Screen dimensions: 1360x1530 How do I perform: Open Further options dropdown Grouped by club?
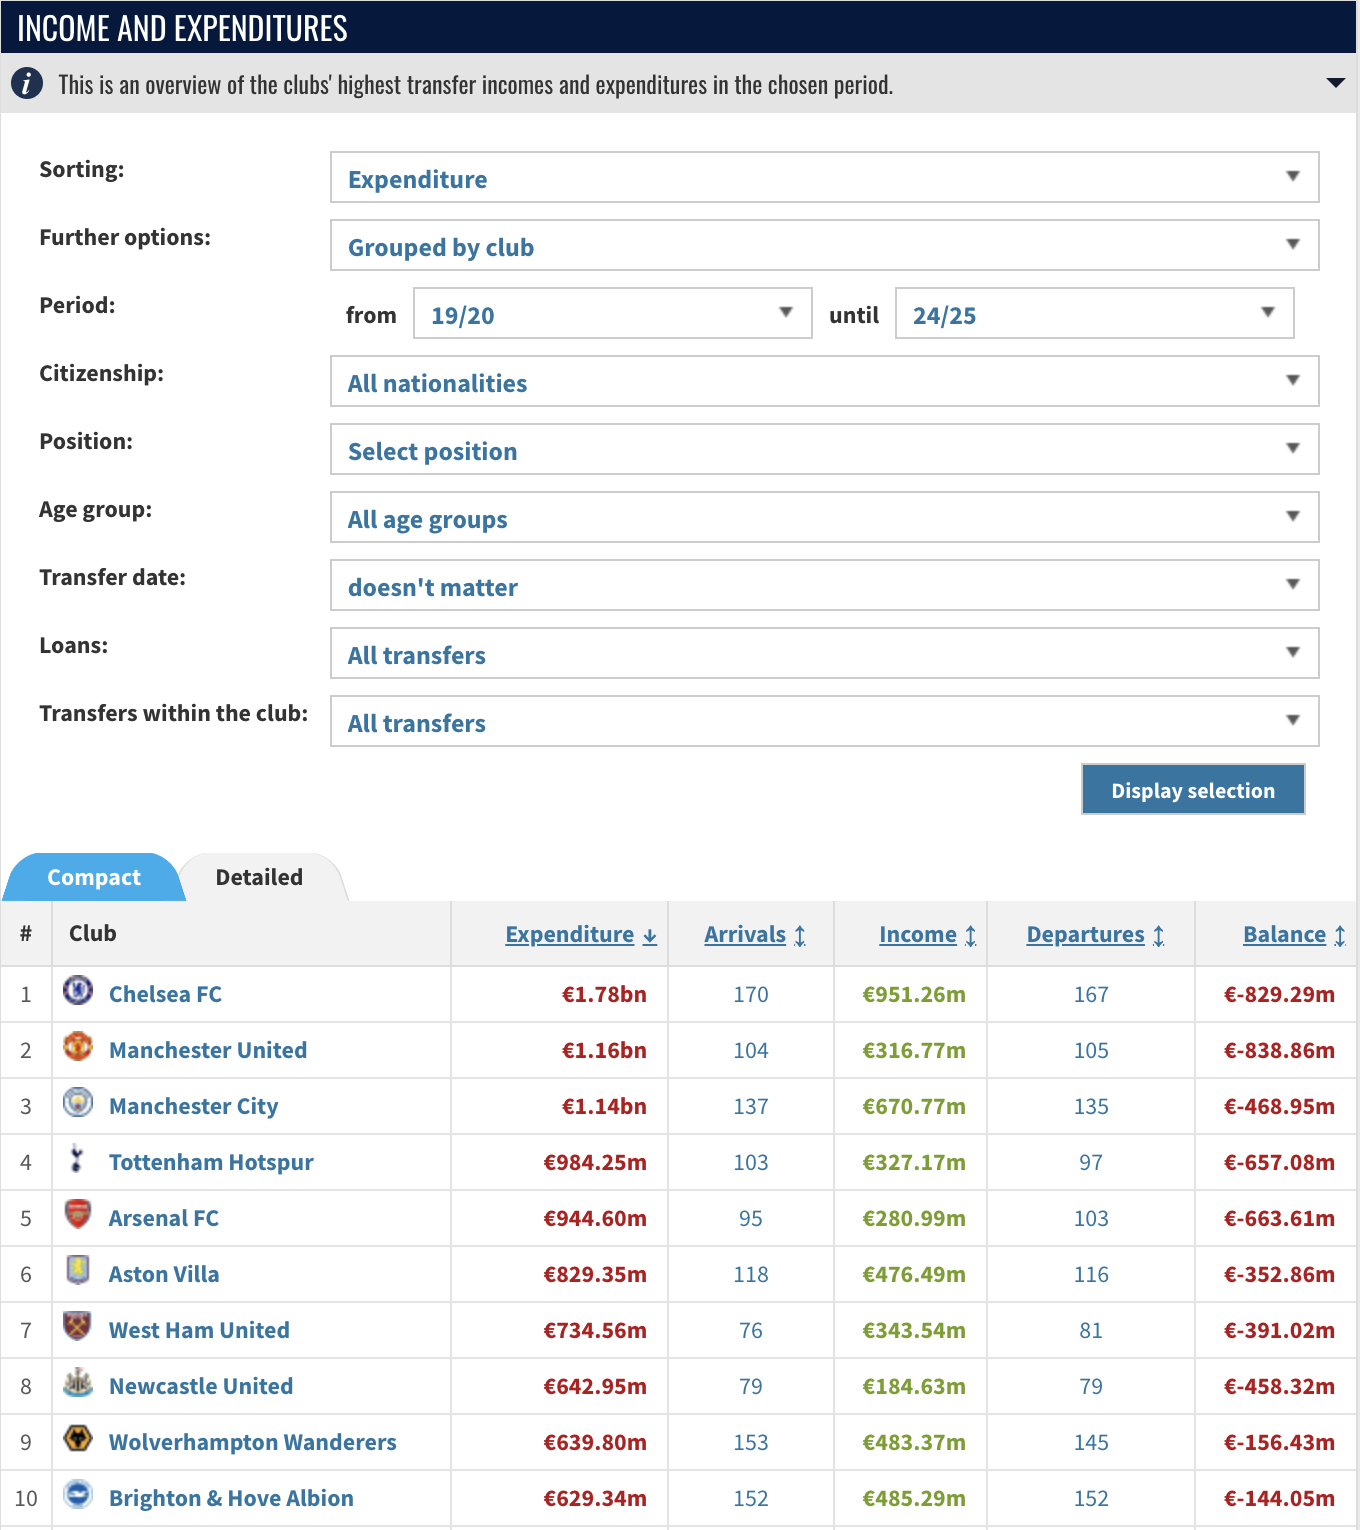[x=825, y=245]
